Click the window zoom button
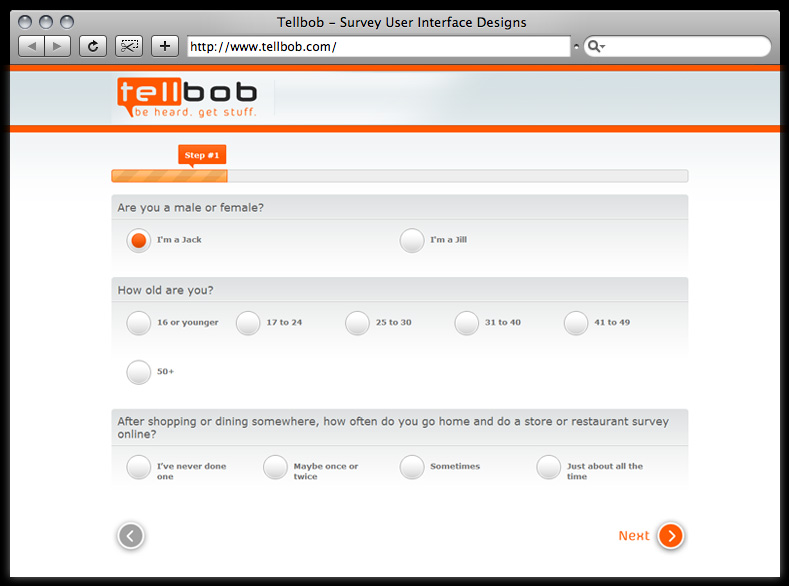 (67, 22)
